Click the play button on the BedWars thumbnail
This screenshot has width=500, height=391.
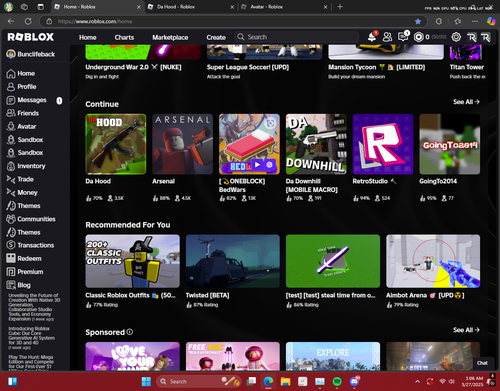257,164
